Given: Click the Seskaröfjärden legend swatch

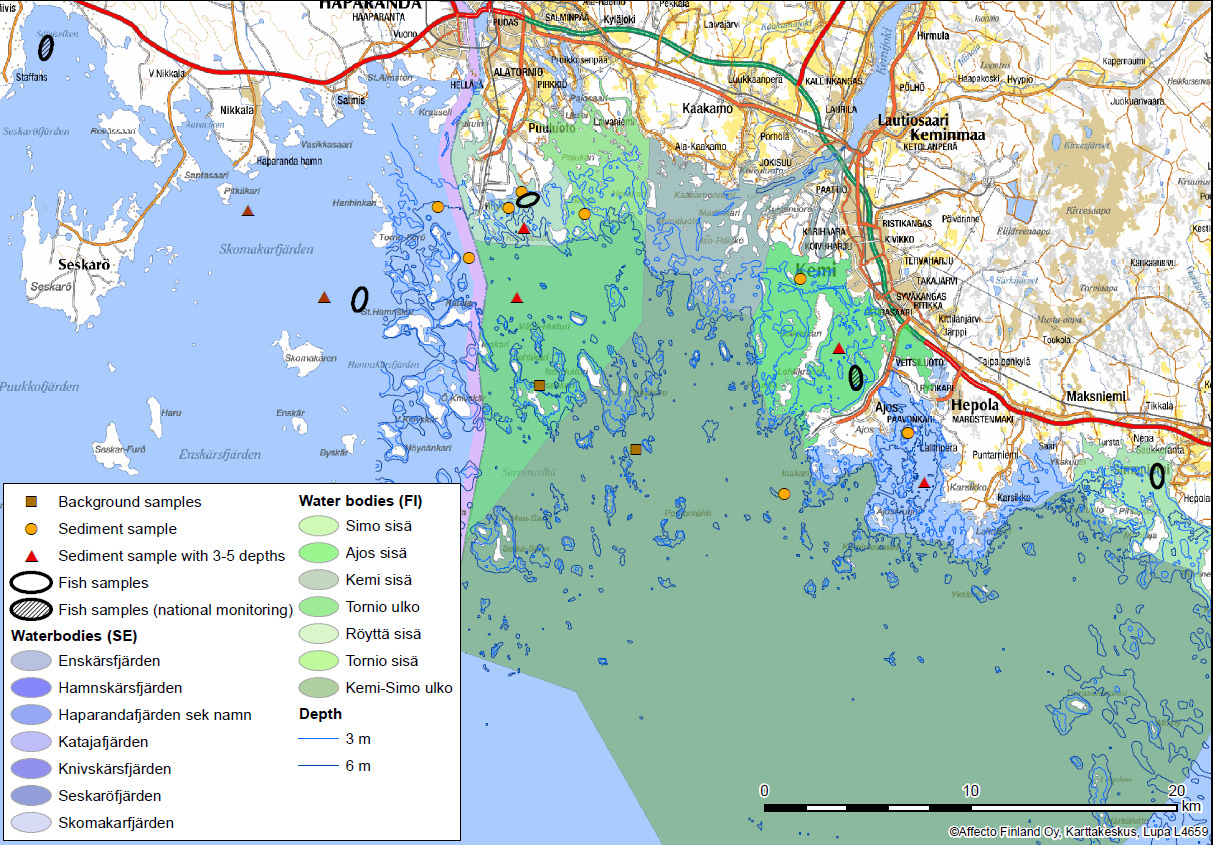Looking at the screenshot, I should coord(30,796).
